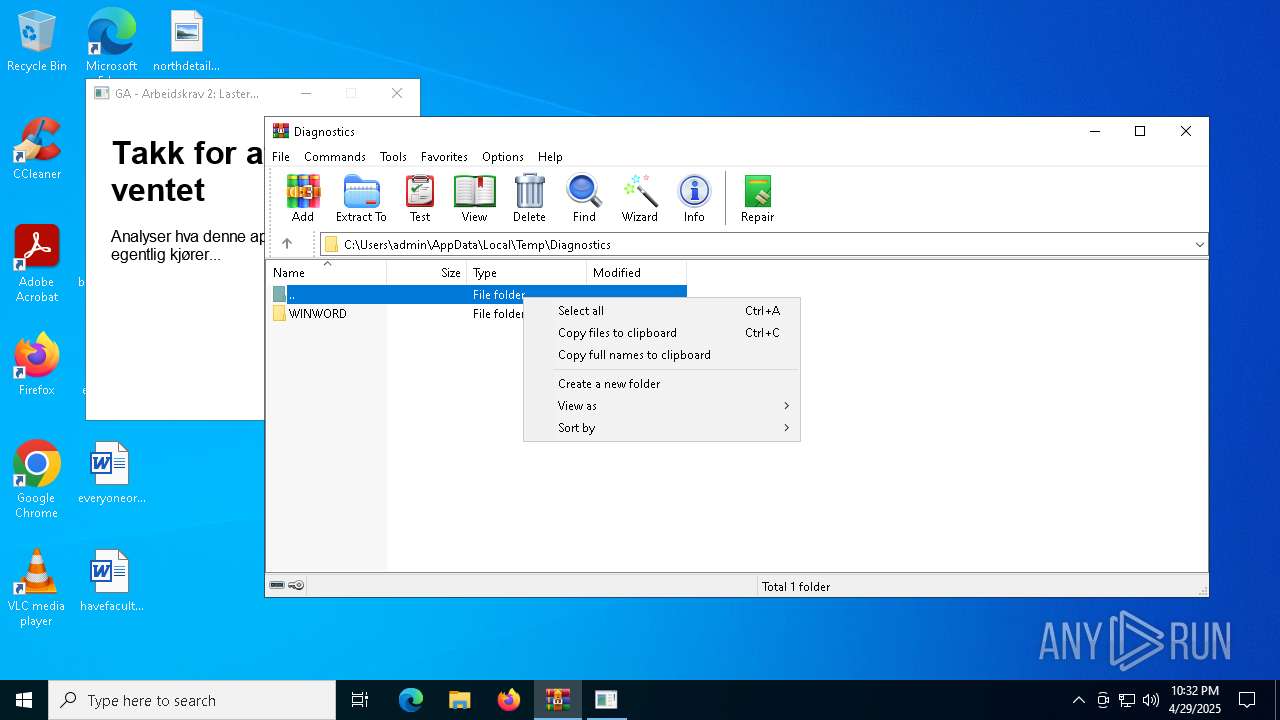Expand the address path dropdown arrow
The width and height of the screenshot is (1280, 720).
(x=1199, y=244)
